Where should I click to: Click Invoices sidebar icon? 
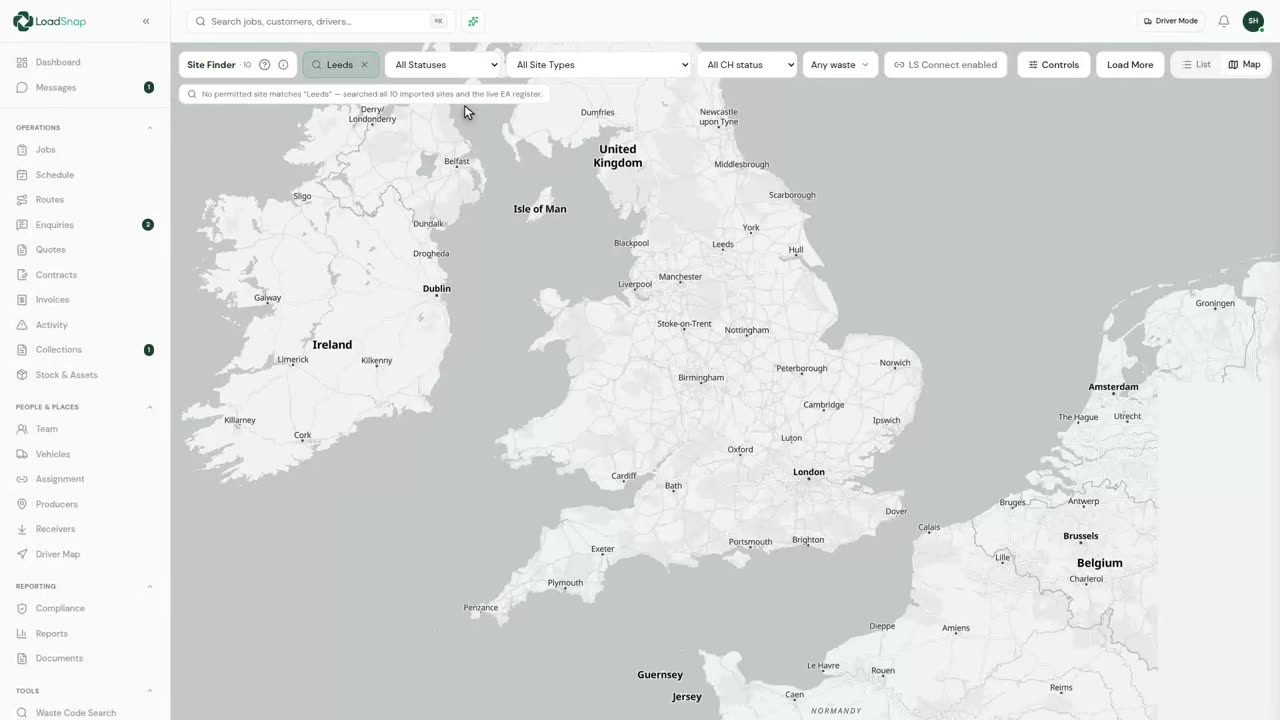pyautogui.click(x=22, y=300)
